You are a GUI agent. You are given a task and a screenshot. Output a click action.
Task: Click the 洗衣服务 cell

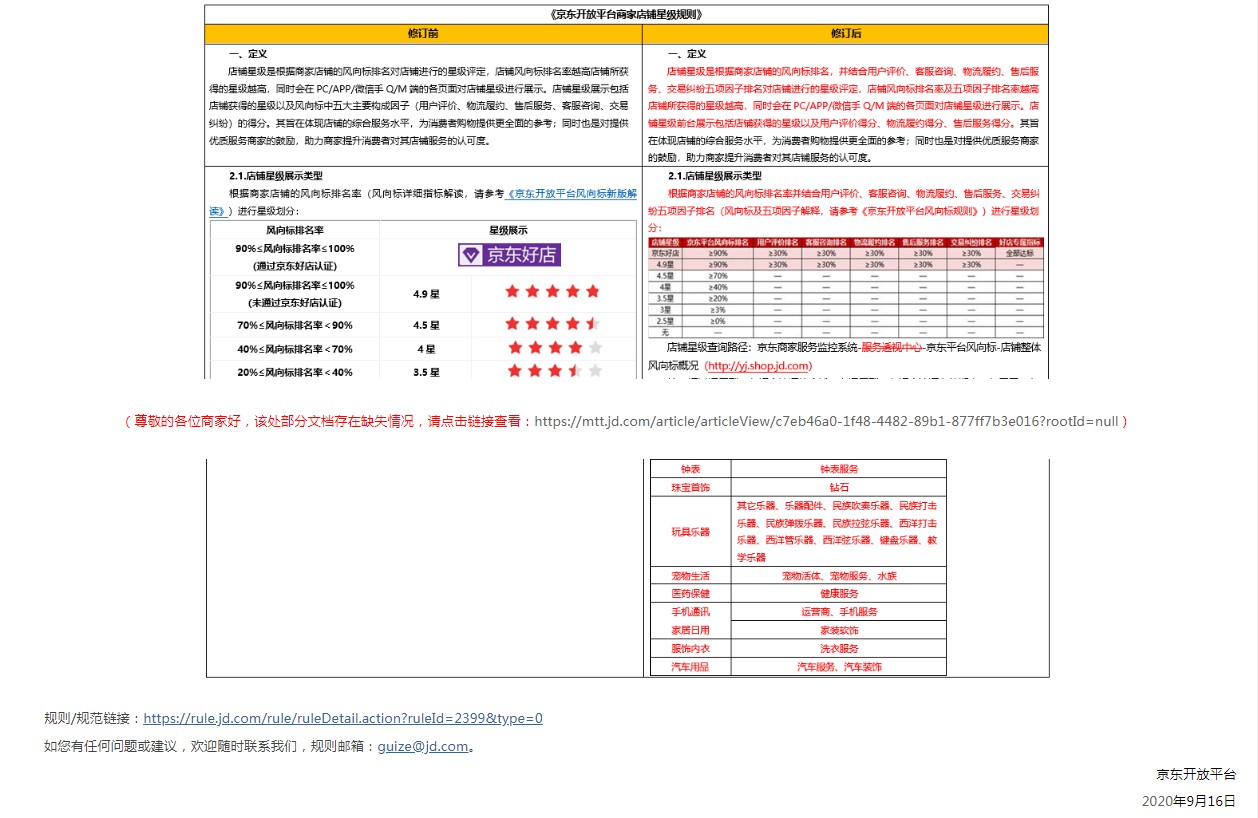[x=839, y=648]
